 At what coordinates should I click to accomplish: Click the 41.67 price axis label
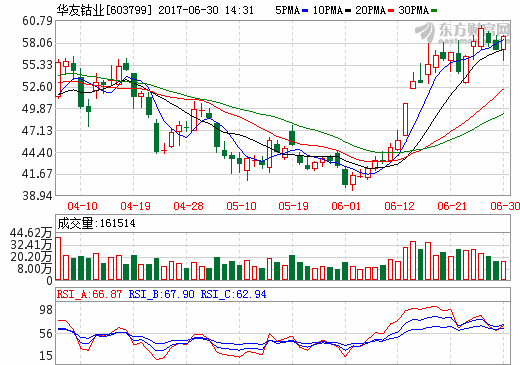click(37, 174)
